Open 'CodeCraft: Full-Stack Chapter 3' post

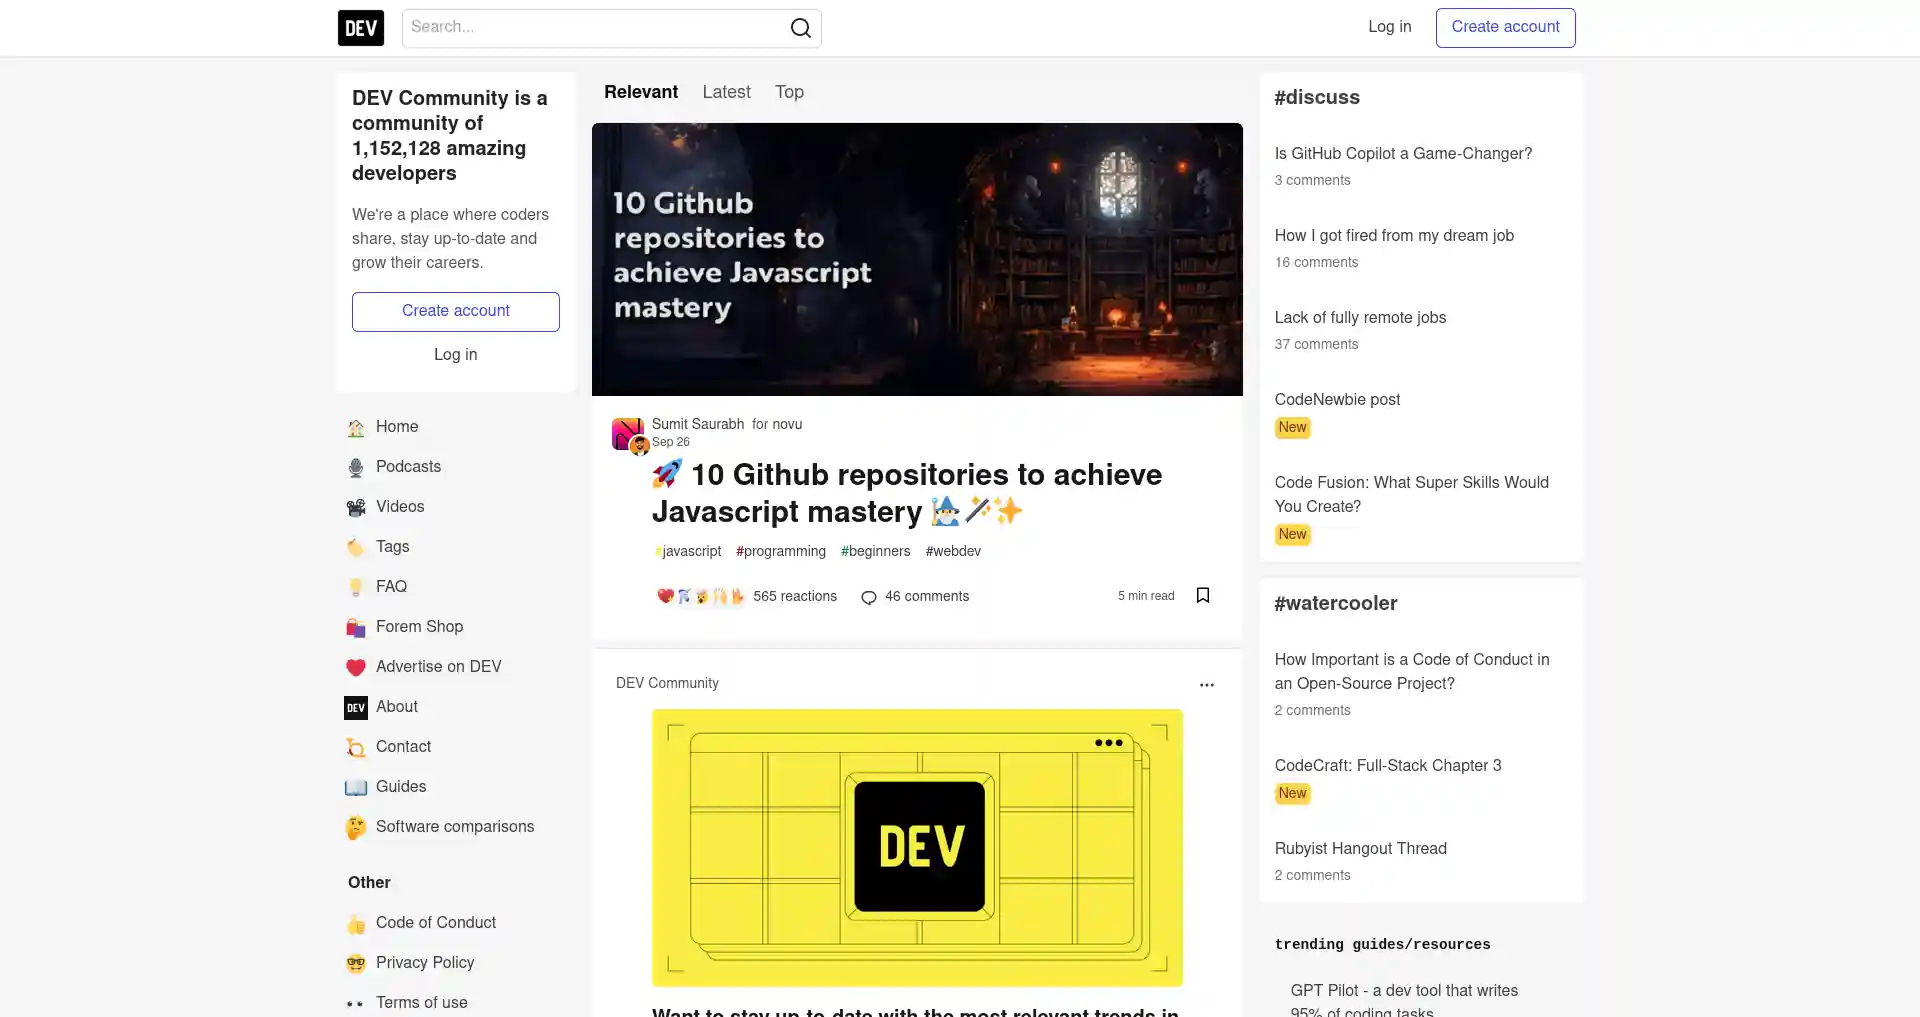click(1388, 766)
